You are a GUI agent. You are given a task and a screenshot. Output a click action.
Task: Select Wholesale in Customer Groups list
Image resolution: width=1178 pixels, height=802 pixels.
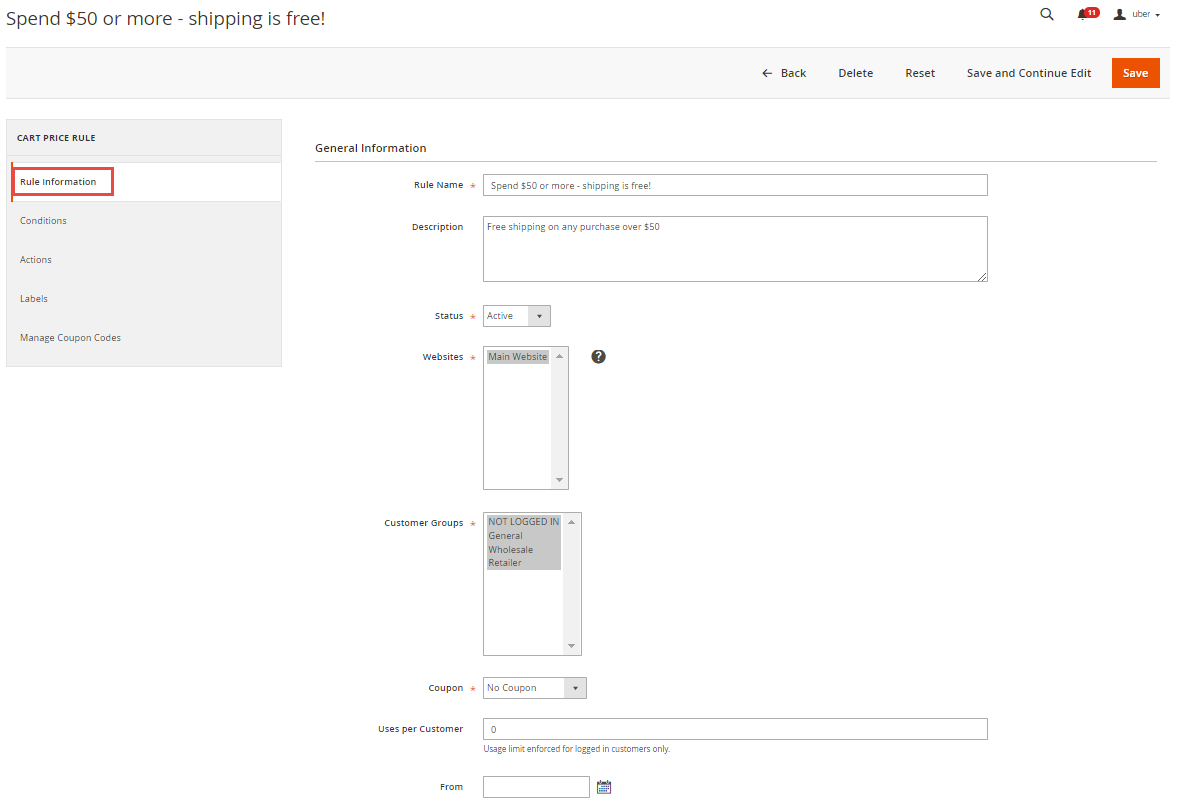click(x=511, y=549)
